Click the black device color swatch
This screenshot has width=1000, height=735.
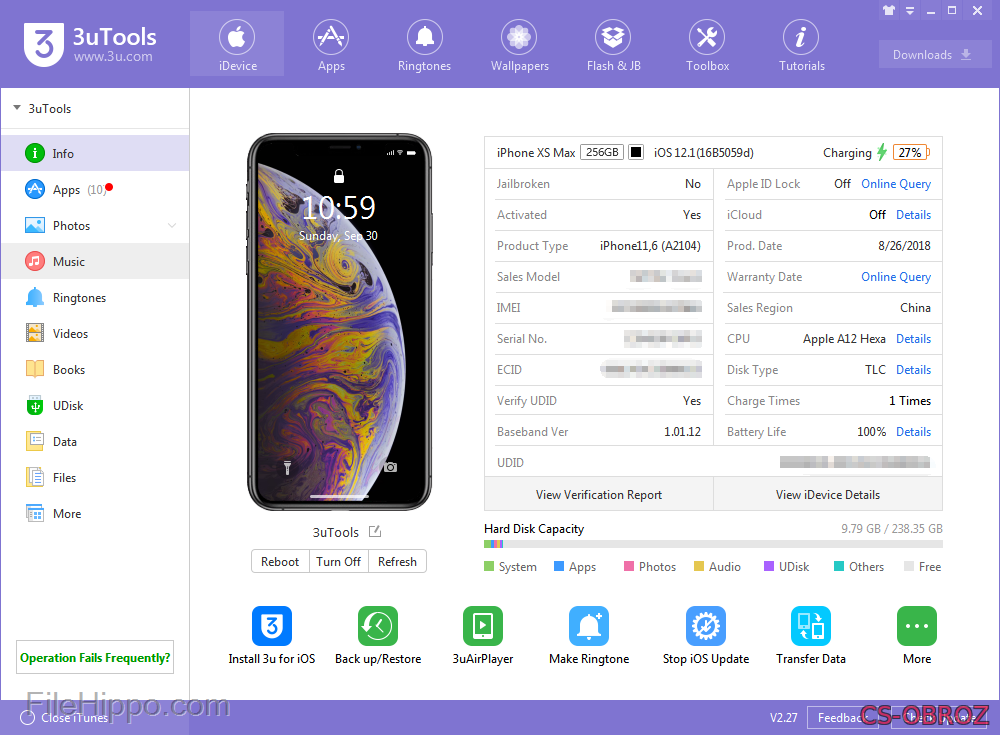[636, 153]
